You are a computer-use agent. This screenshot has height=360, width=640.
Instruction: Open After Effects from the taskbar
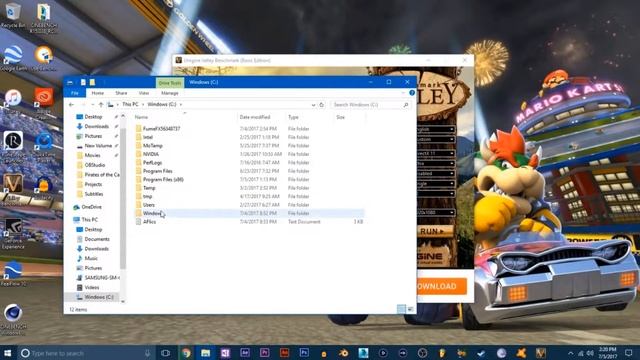tap(245, 353)
